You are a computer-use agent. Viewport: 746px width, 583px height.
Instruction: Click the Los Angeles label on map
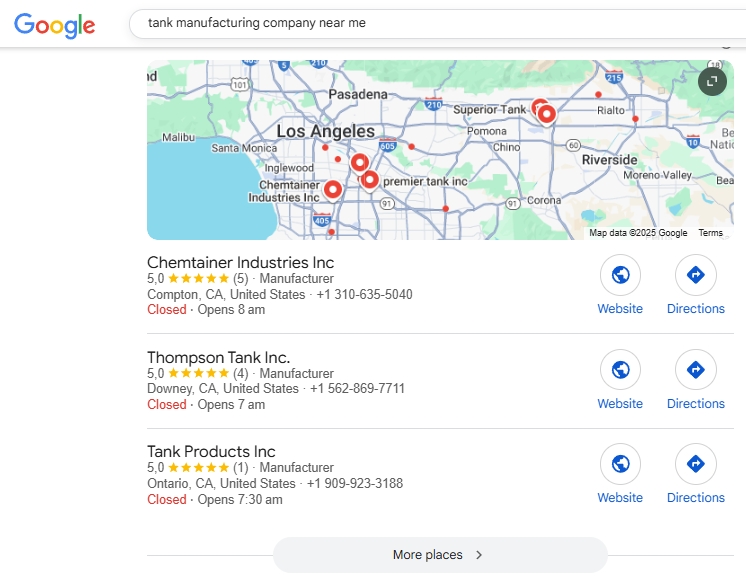pos(325,132)
